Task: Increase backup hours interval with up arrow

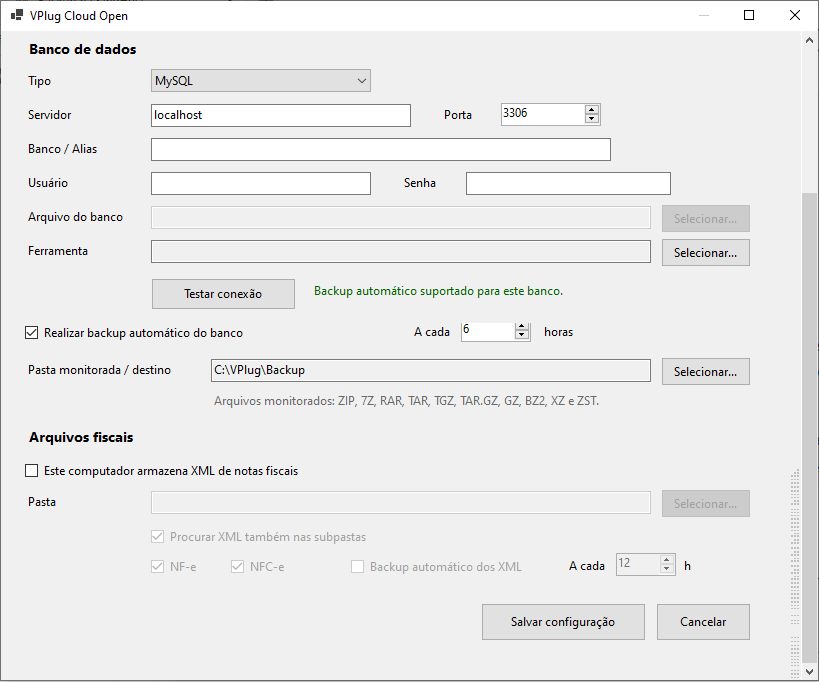Action: click(x=522, y=327)
